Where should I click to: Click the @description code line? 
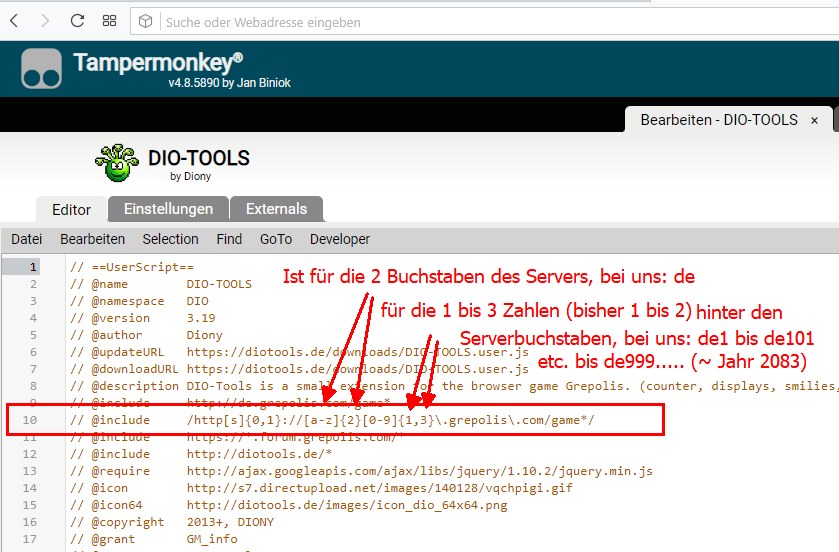pyautogui.click(x=454, y=386)
